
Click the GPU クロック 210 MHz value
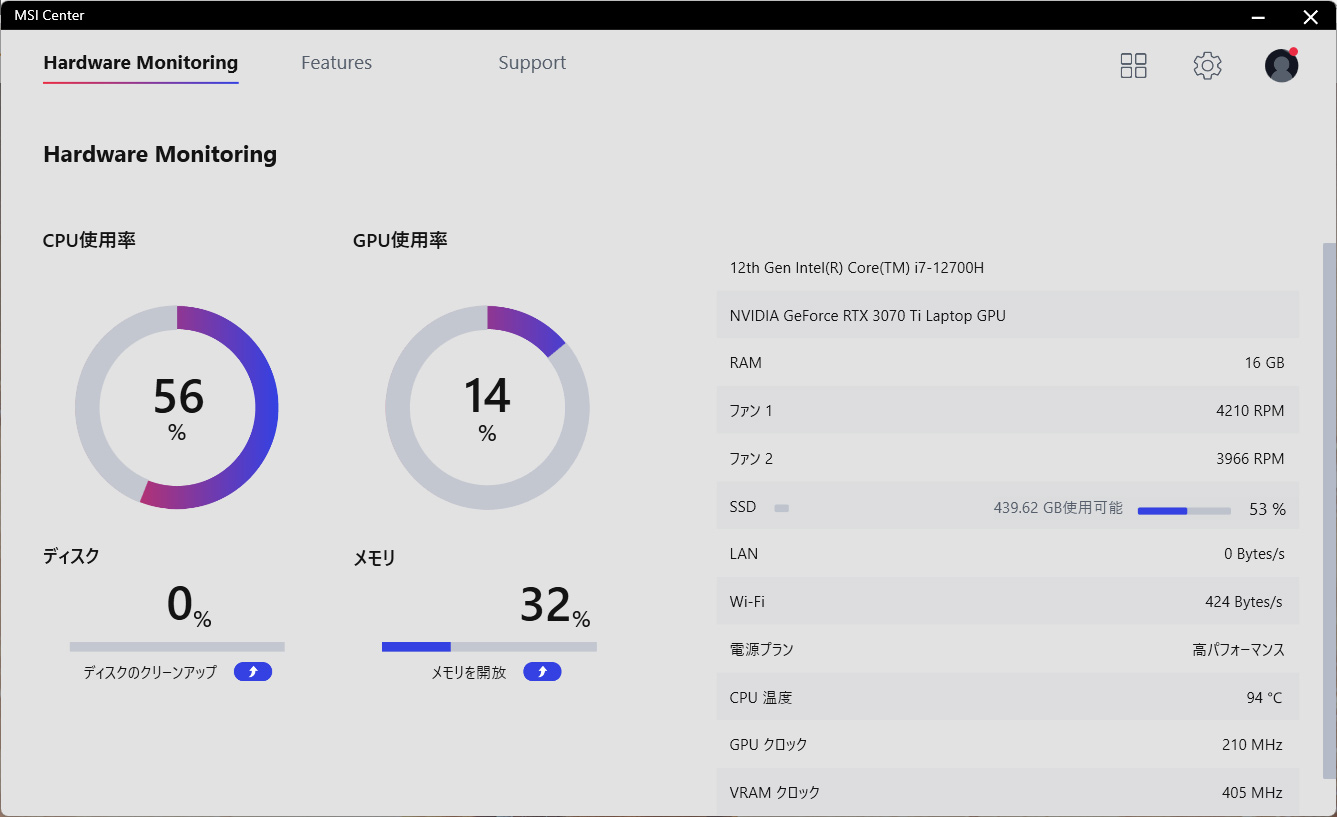click(1252, 745)
